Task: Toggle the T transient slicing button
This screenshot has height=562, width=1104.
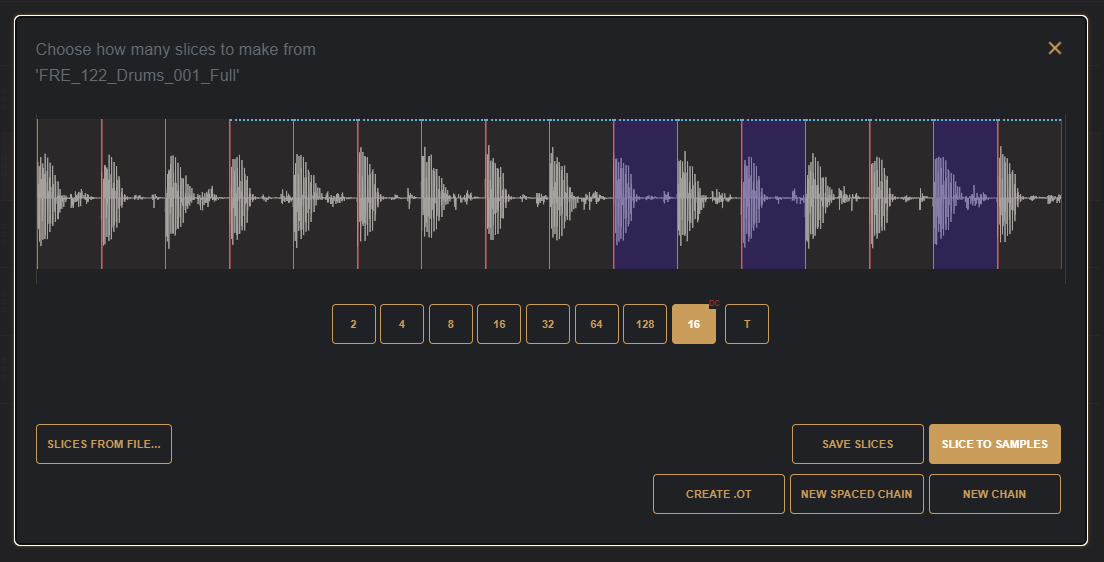Action: pyautogui.click(x=747, y=324)
